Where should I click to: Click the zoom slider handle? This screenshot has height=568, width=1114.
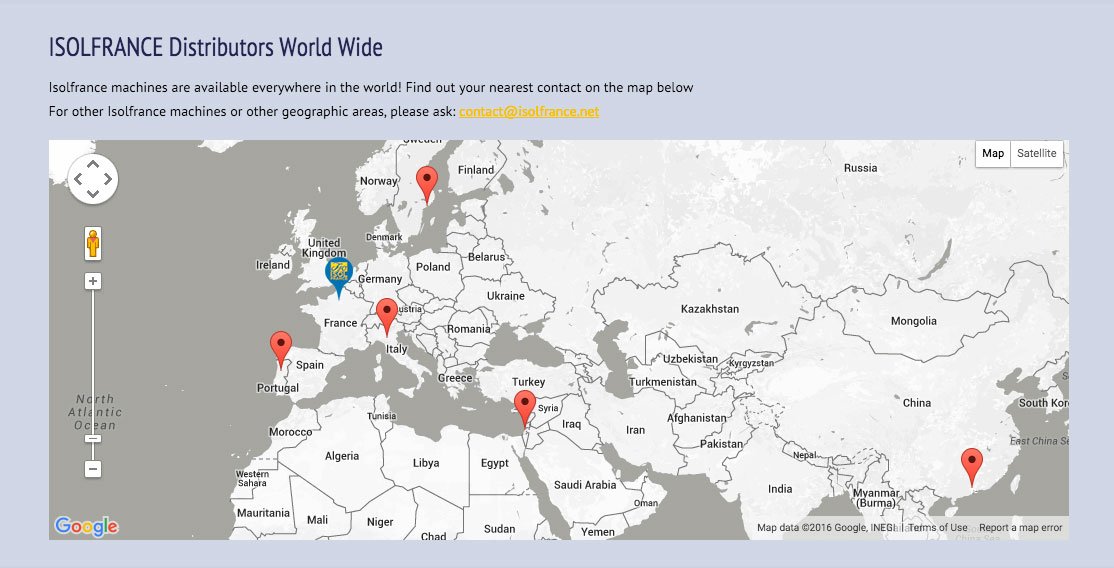click(x=93, y=438)
